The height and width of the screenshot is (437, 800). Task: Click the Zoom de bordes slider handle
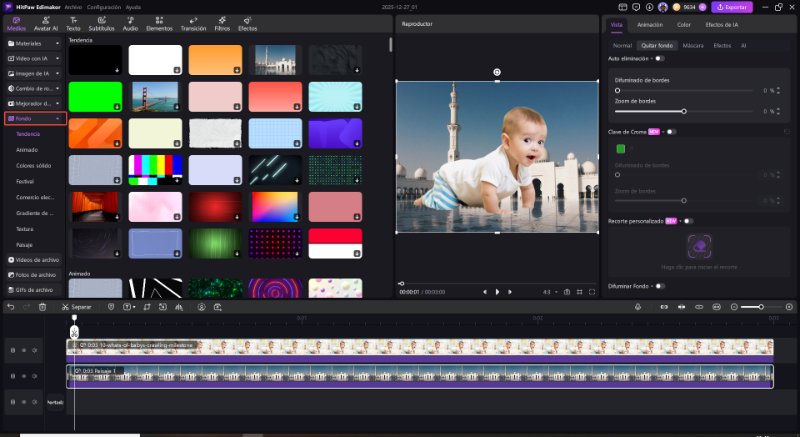[684, 111]
